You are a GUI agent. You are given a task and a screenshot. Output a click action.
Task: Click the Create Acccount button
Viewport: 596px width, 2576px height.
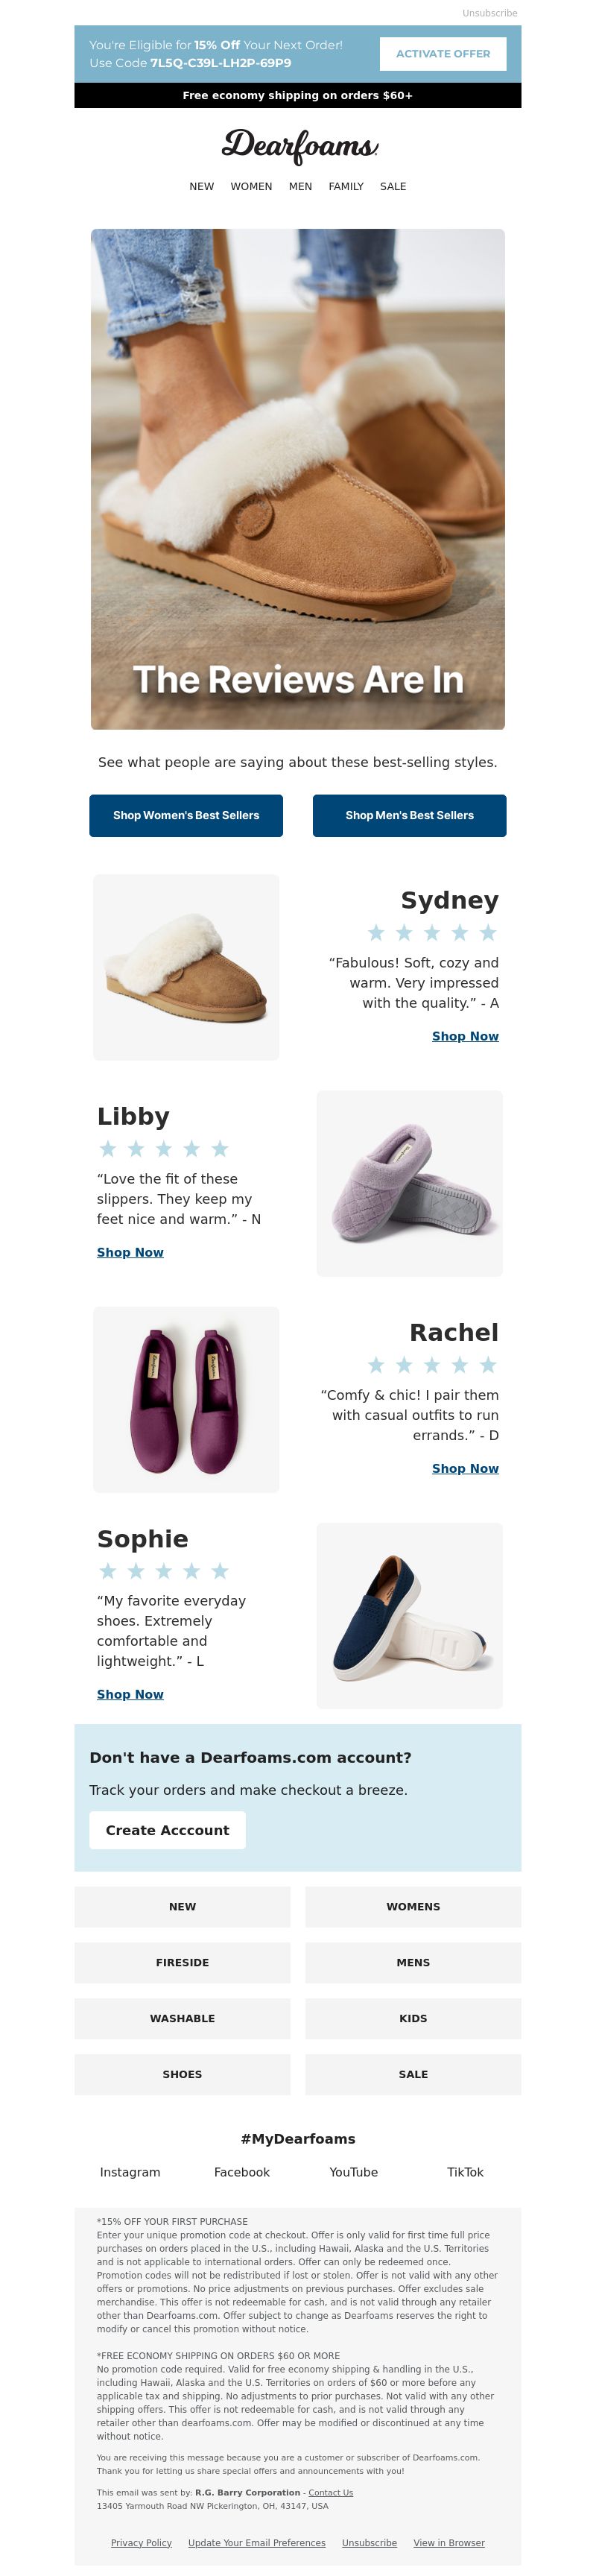(x=167, y=1830)
